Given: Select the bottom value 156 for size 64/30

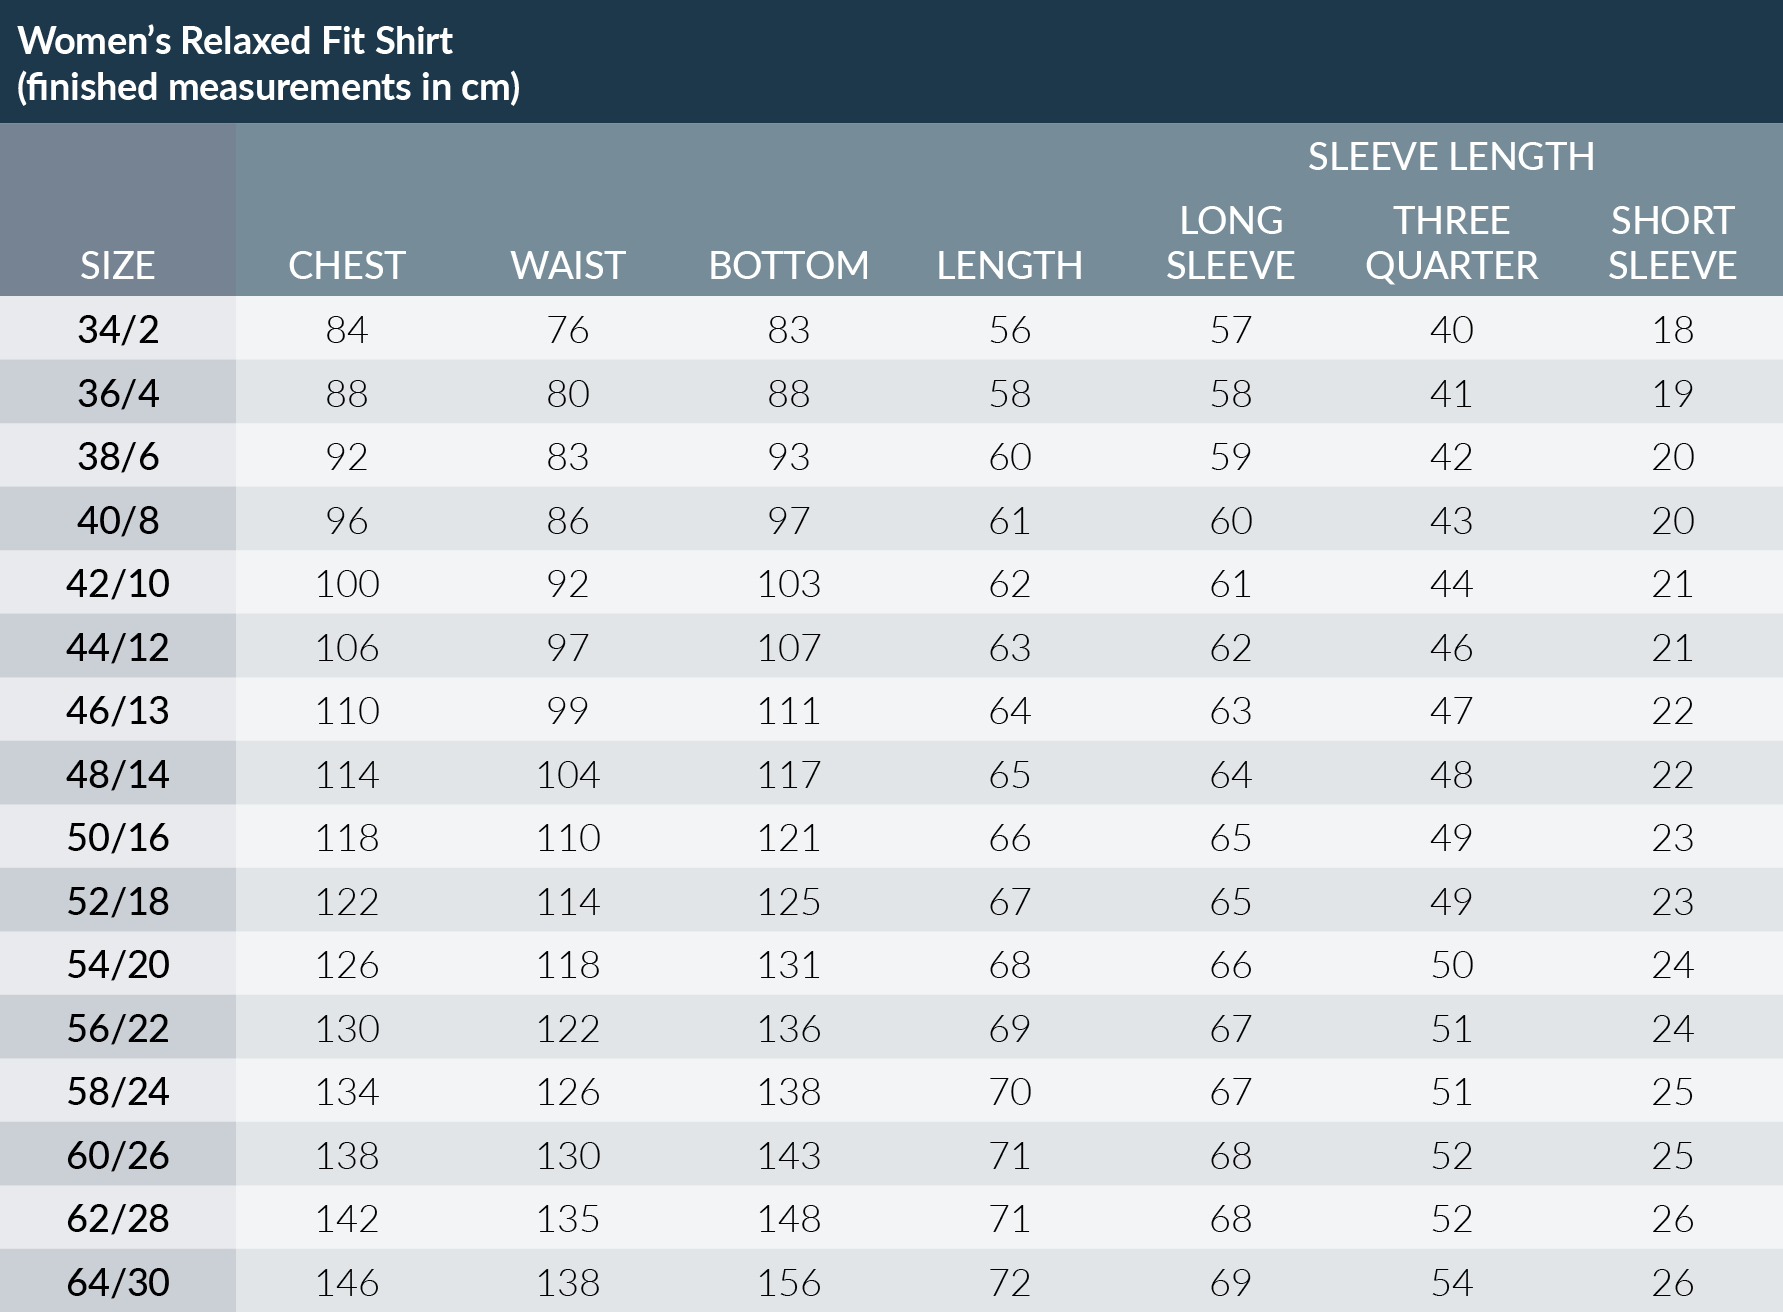Looking at the screenshot, I should click(x=788, y=1282).
